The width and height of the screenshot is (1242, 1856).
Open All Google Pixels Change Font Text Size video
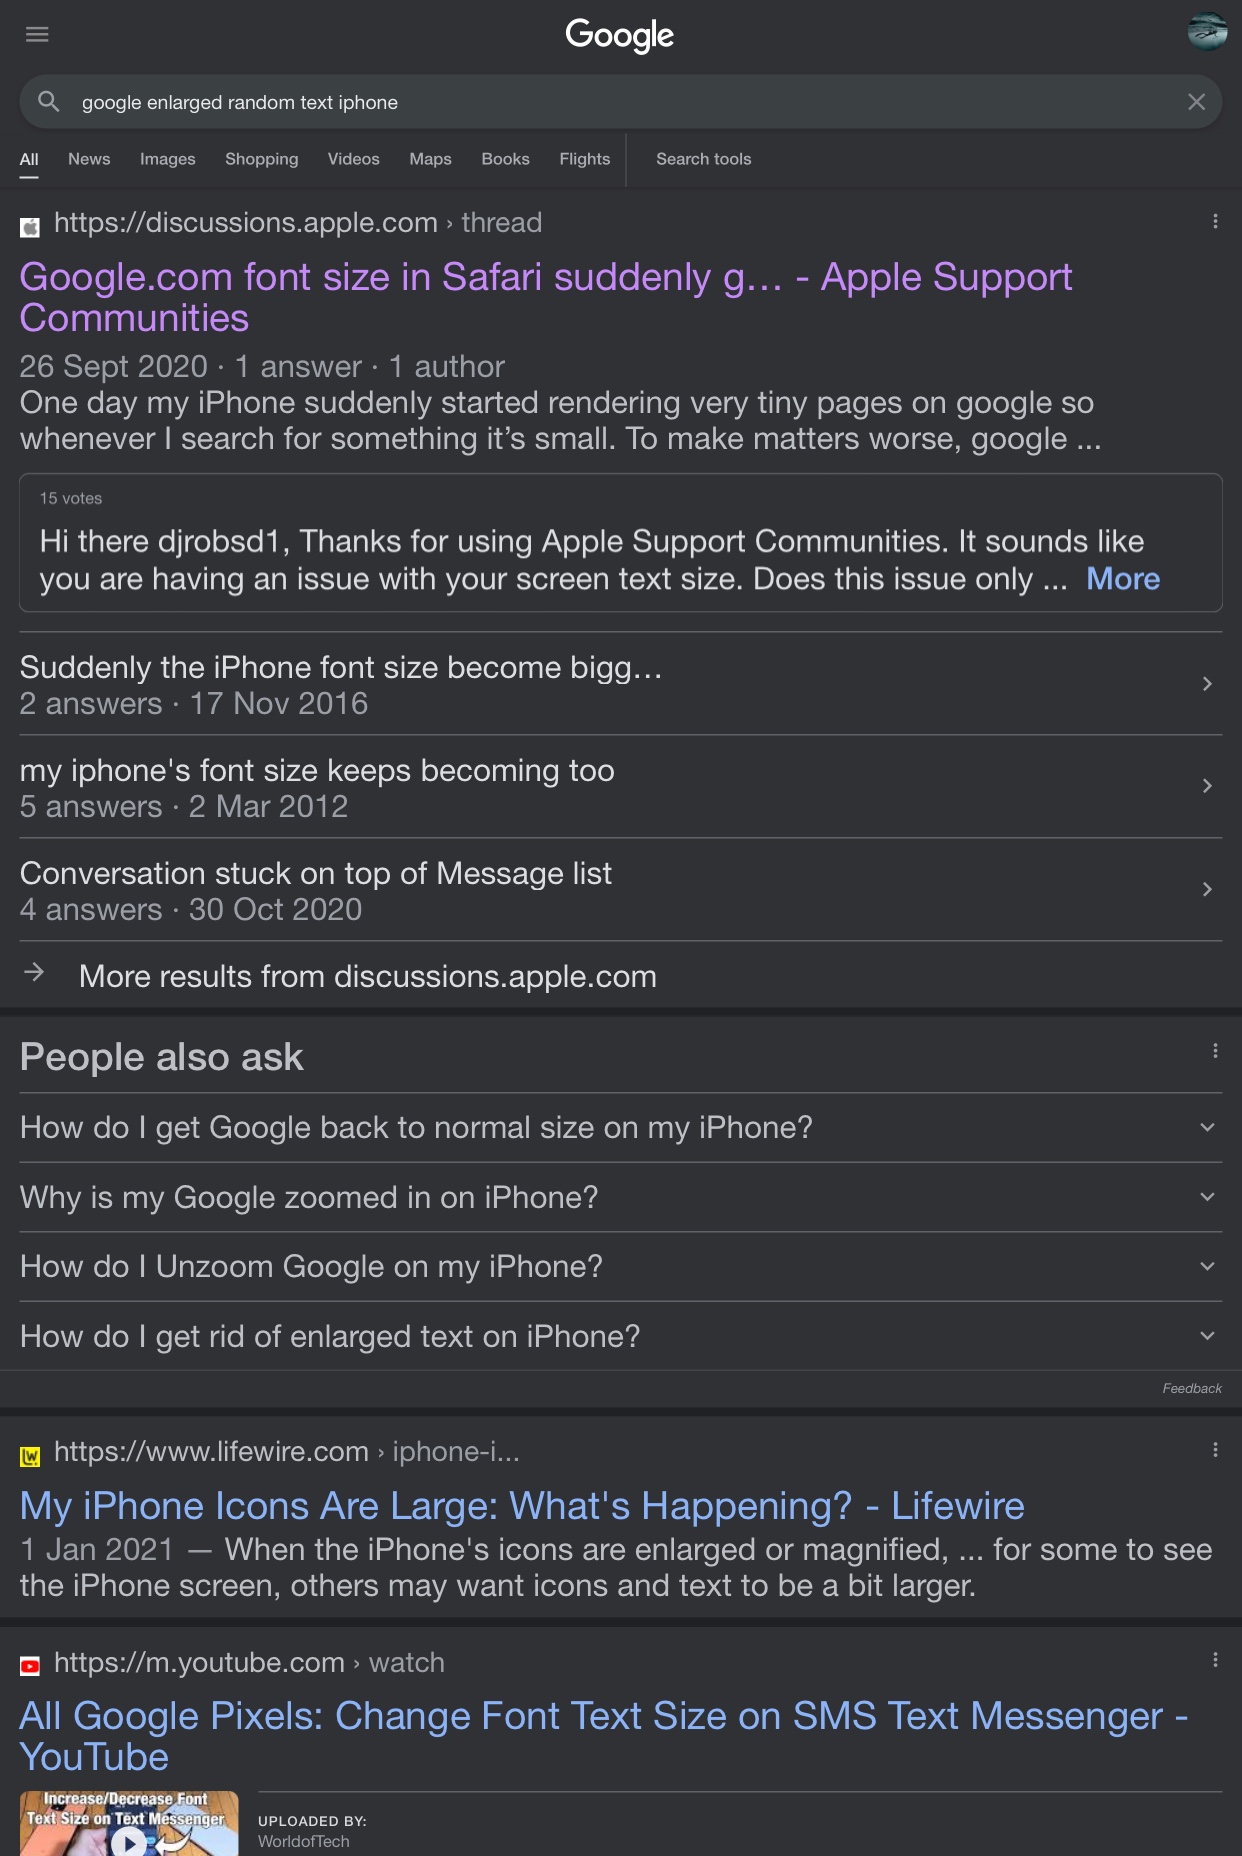(604, 1736)
